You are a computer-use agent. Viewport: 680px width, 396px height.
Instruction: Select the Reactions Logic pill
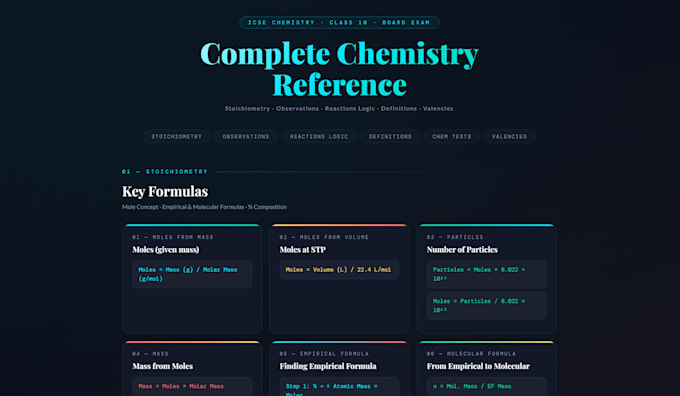[319, 136]
